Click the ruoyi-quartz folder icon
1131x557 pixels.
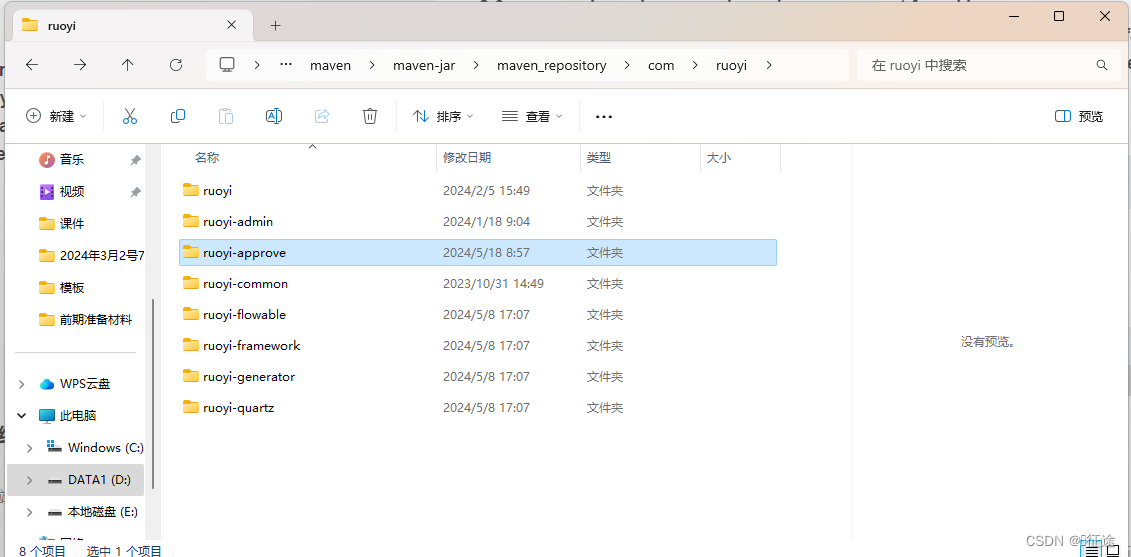click(x=190, y=407)
